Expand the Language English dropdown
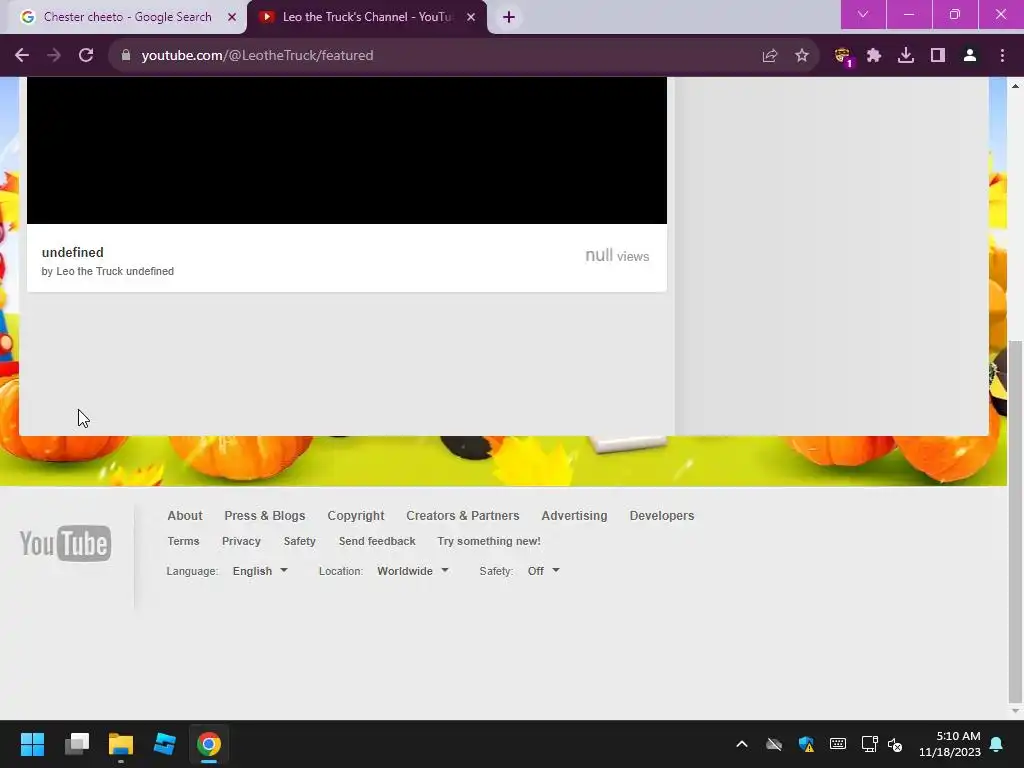 [x=260, y=571]
